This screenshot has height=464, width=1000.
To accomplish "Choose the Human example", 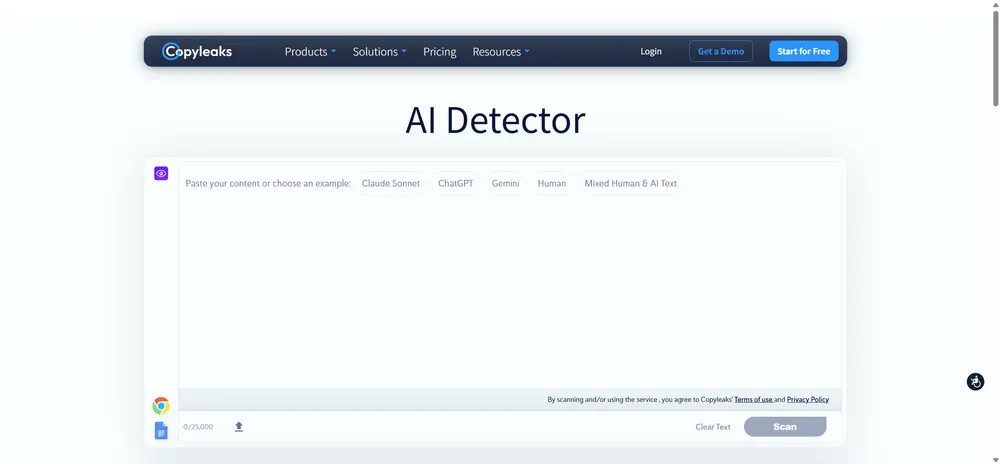I will click(552, 183).
